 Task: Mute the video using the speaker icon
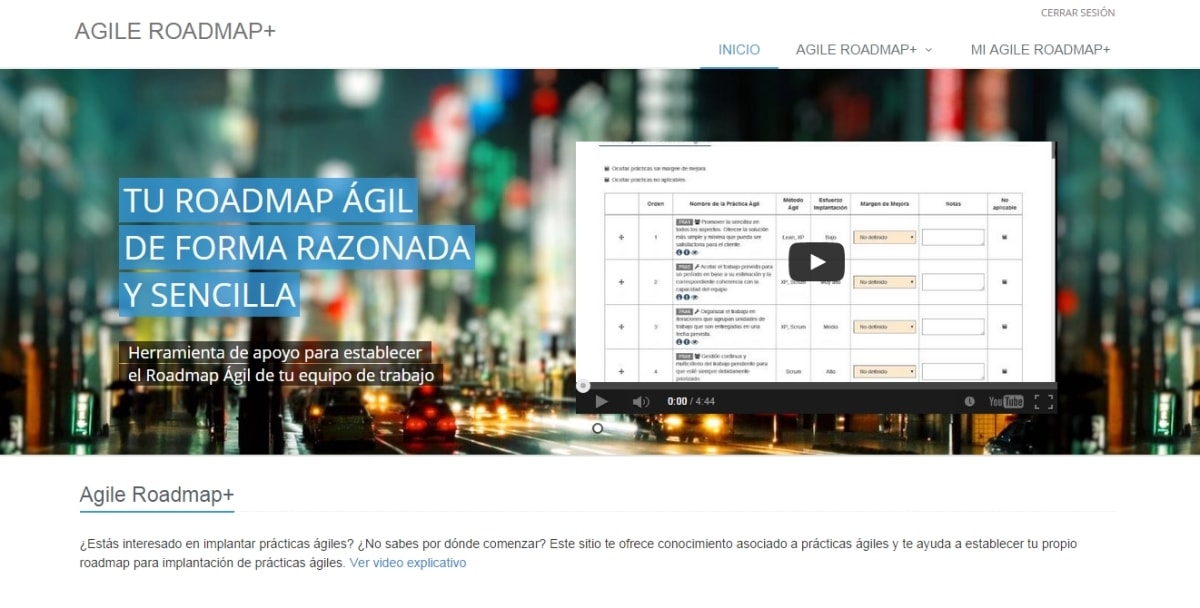(x=641, y=401)
